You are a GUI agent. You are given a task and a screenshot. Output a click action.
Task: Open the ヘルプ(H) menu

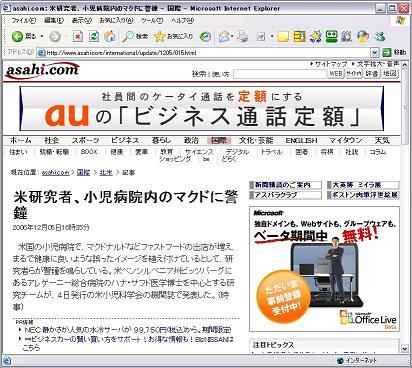[182, 21]
